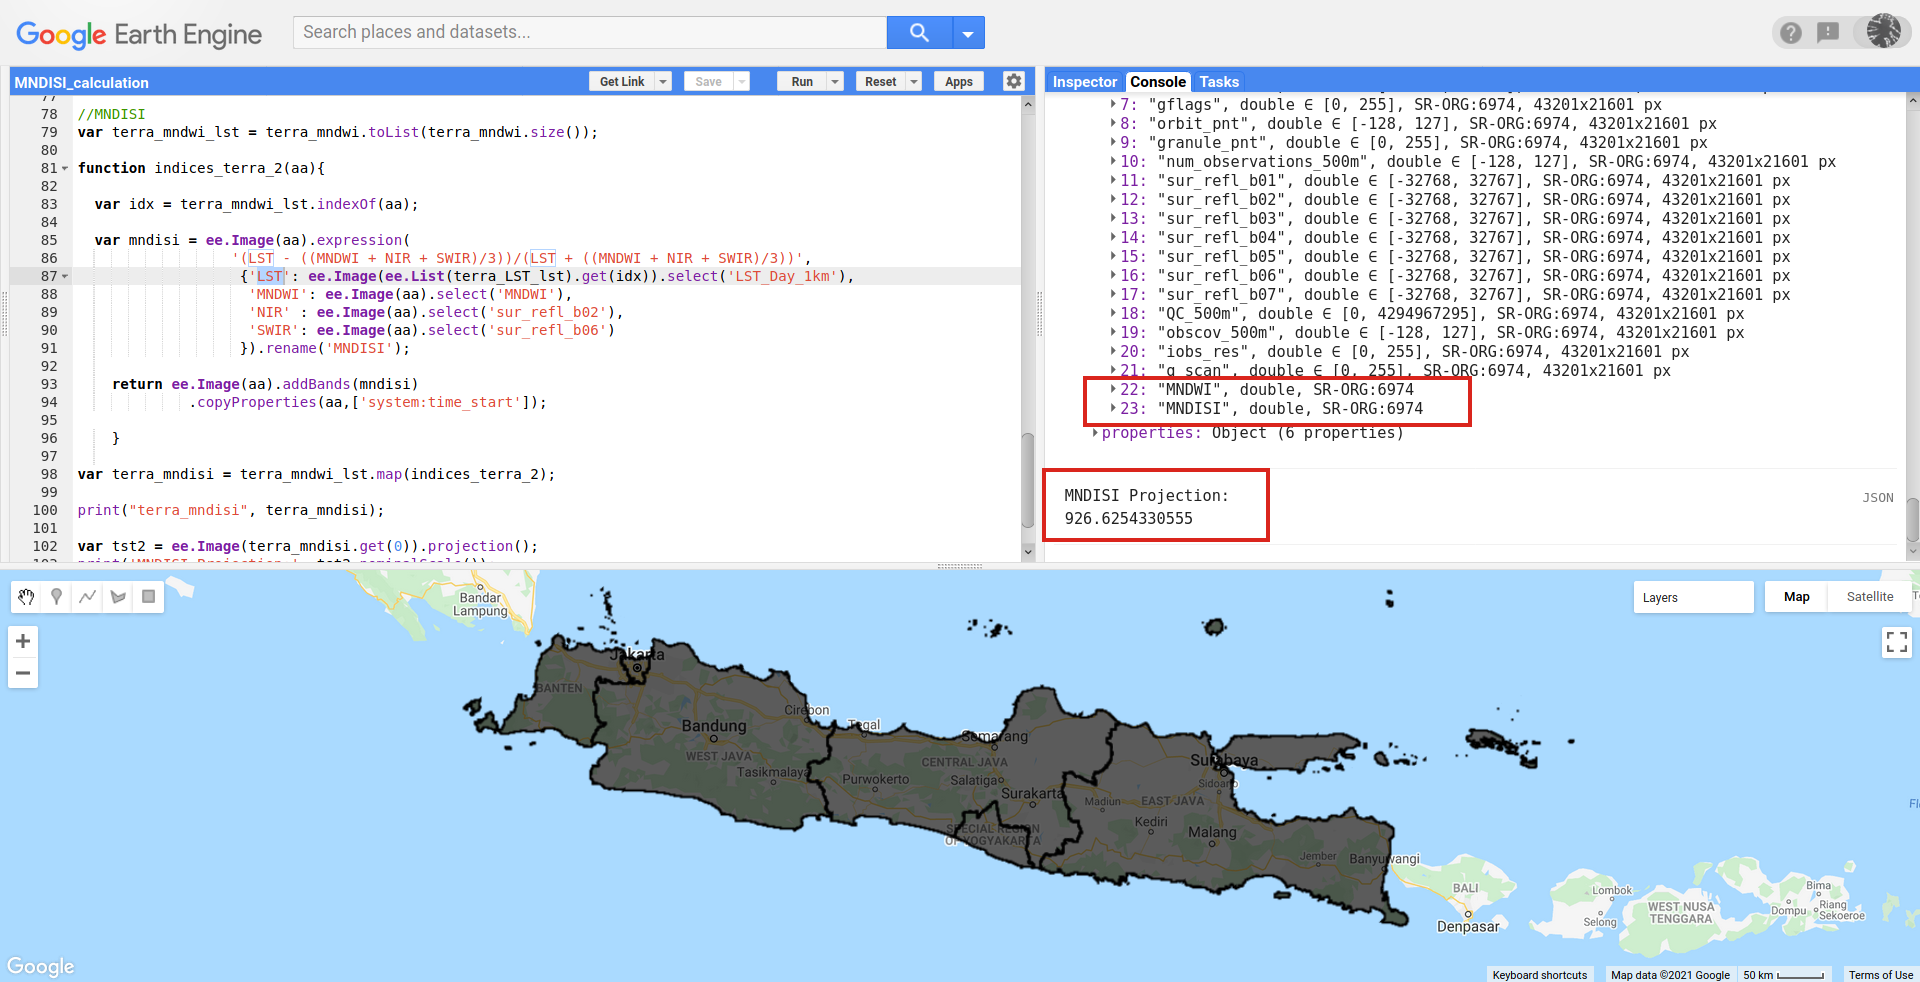
Task: Click the search magnifier button
Action: coord(919,33)
